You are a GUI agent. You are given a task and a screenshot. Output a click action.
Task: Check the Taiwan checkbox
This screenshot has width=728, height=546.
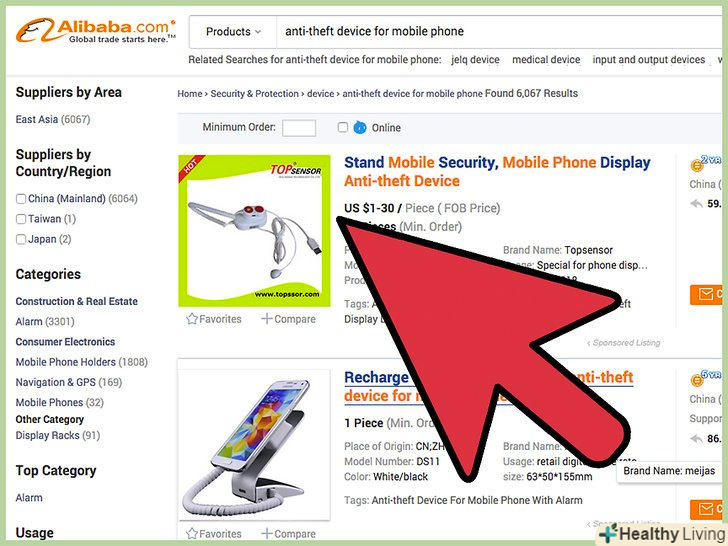pos(21,219)
